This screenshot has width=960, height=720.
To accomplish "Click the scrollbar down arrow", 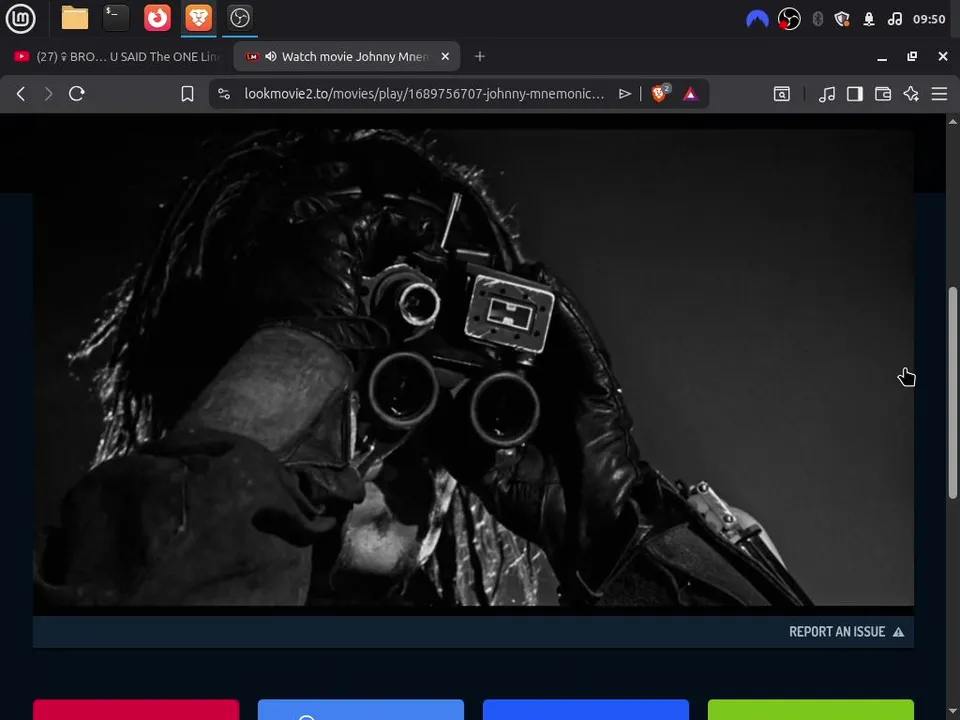I will pos(953,712).
